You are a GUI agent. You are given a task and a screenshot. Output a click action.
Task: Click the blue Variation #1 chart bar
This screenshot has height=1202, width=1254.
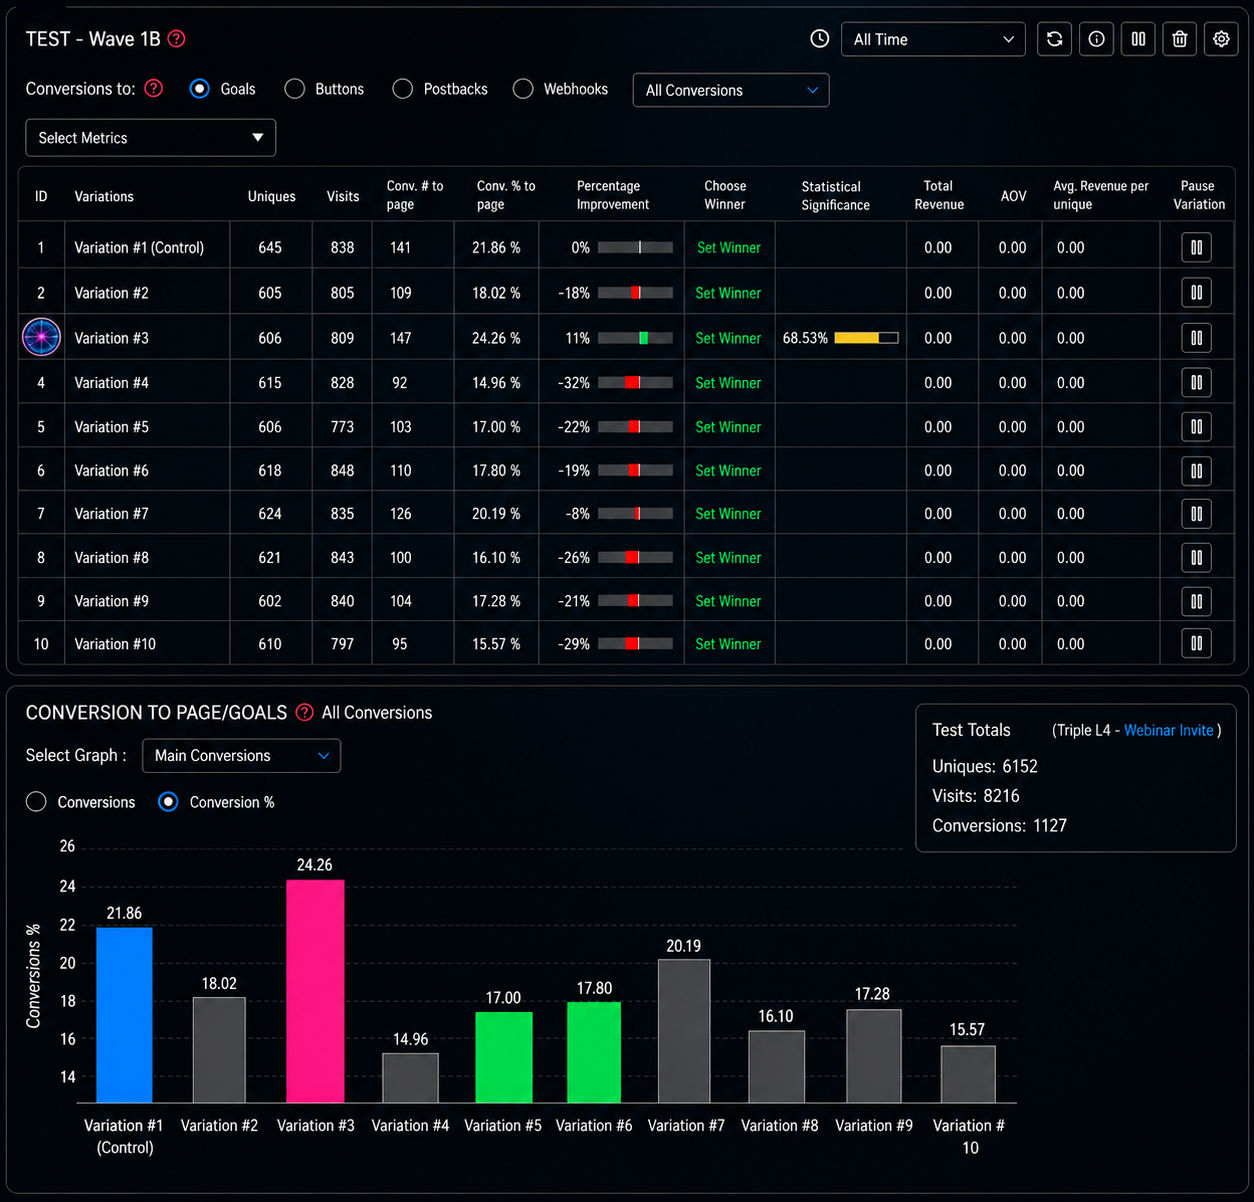pyautogui.click(x=124, y=1015)
